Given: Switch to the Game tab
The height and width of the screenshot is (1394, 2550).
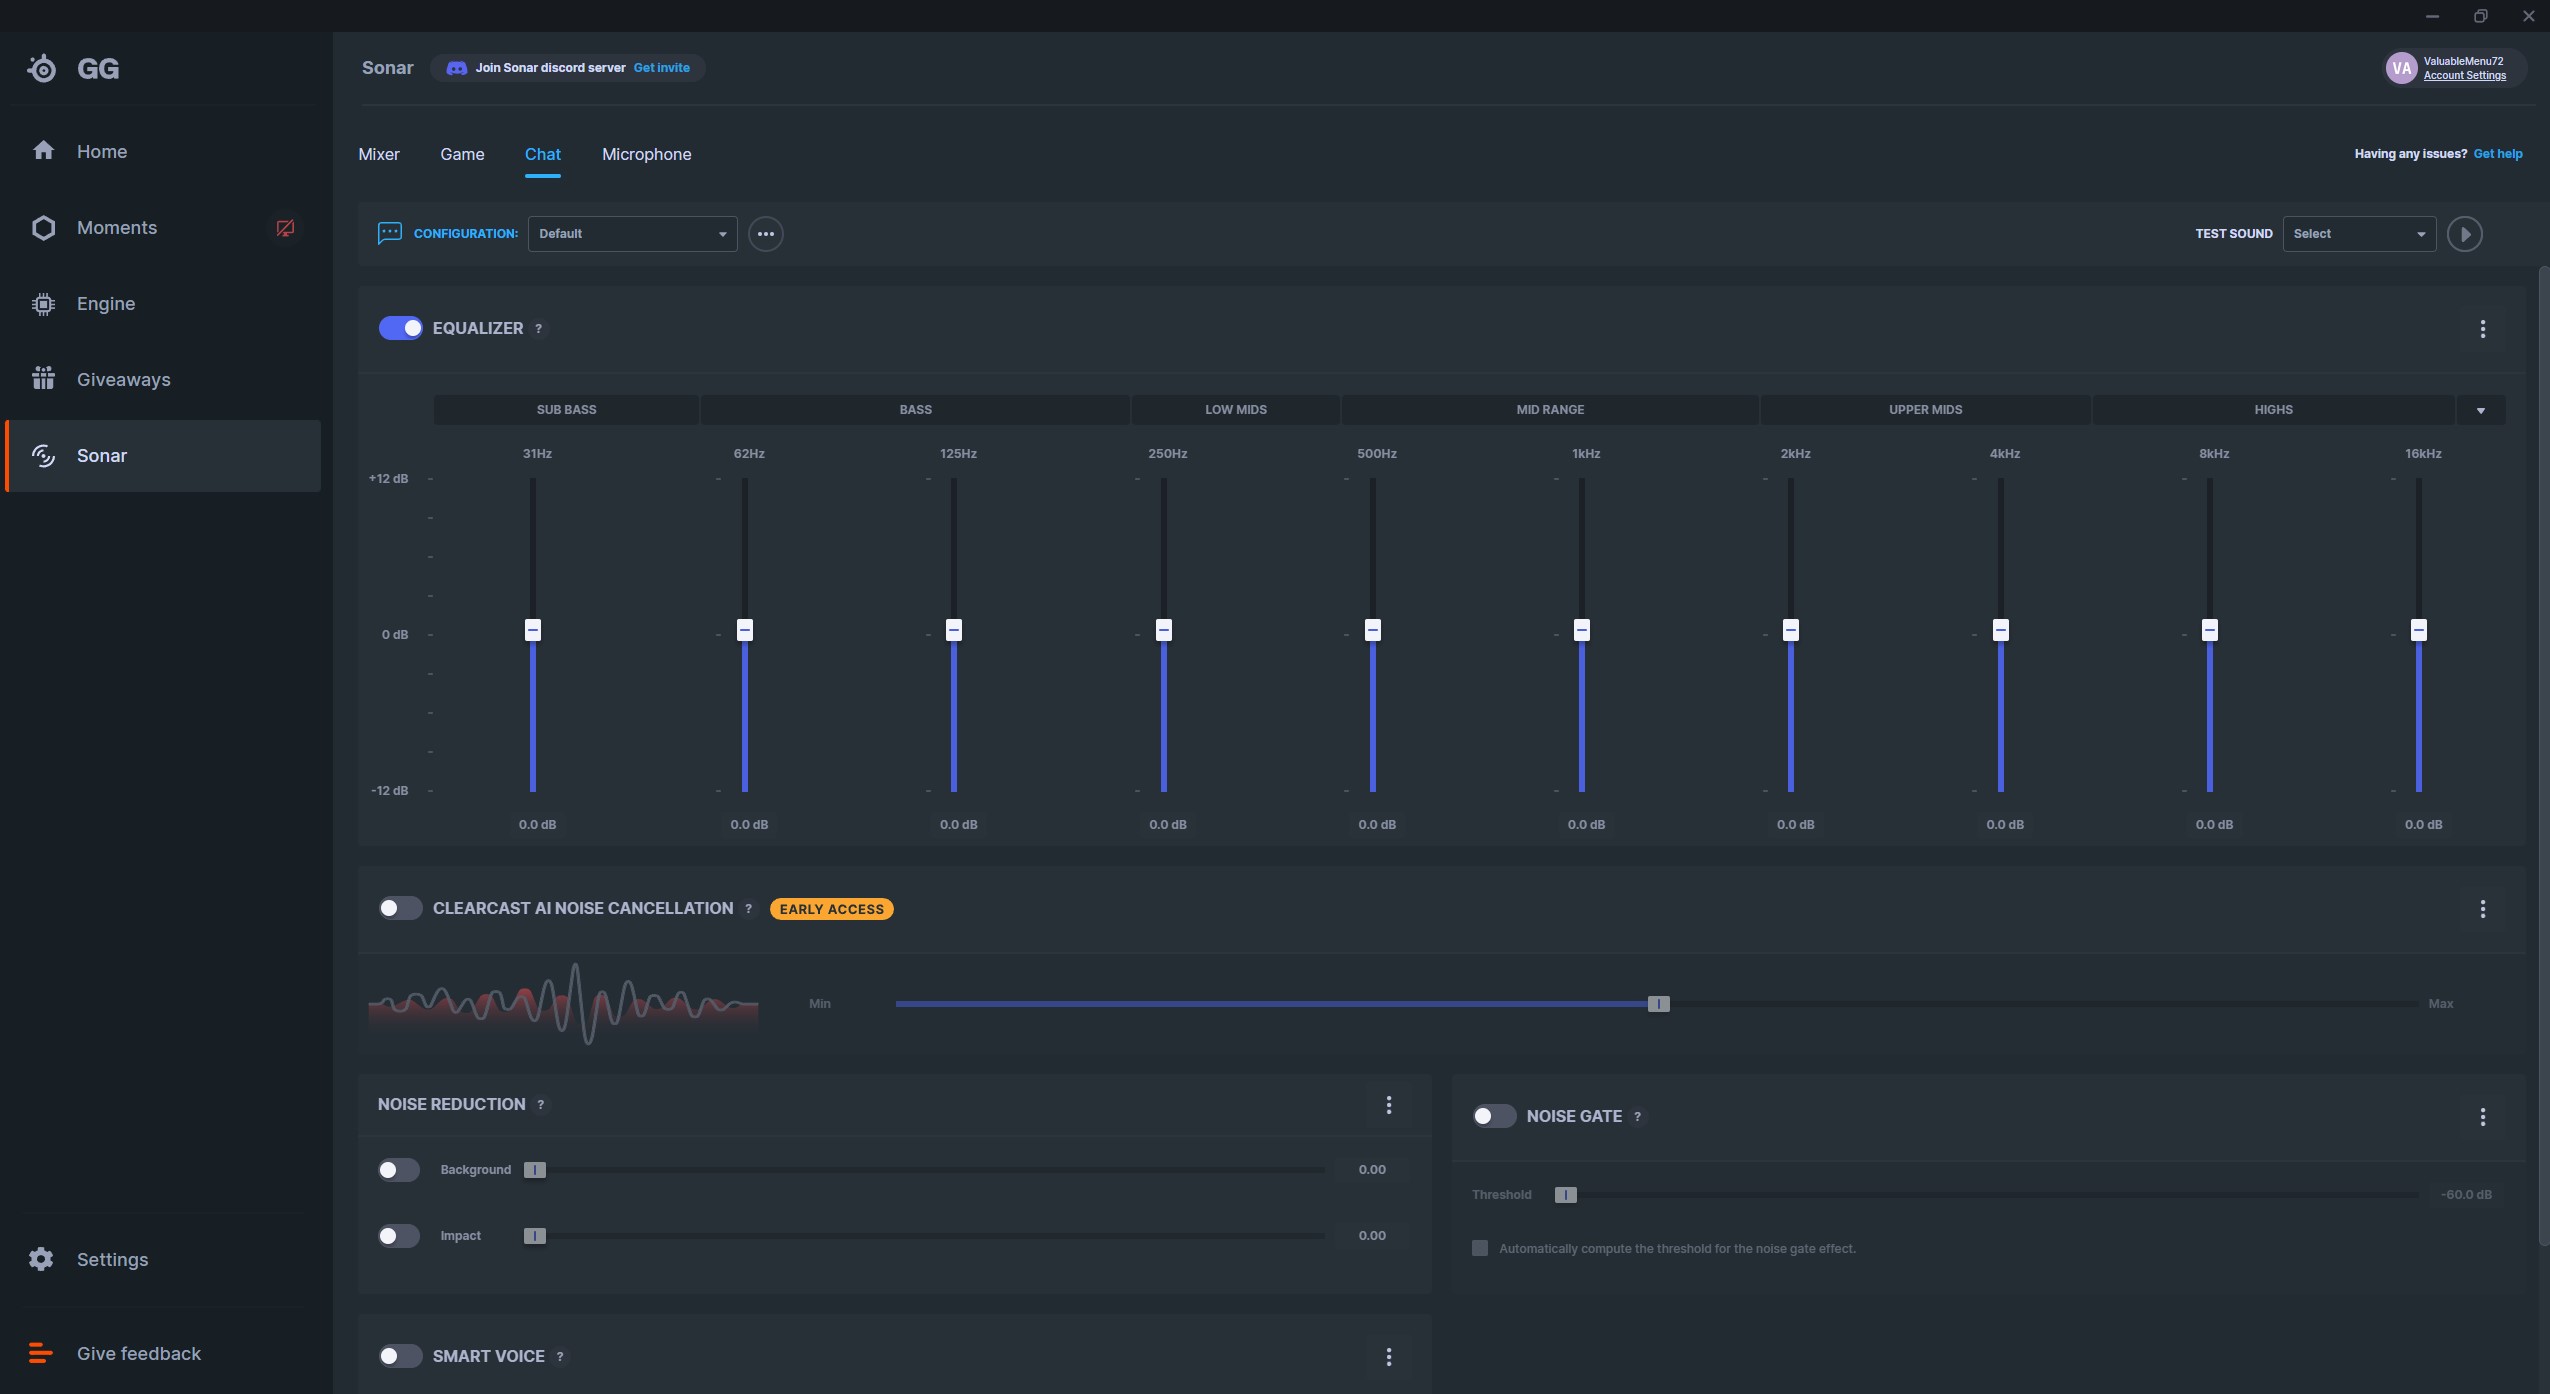Looking at the screenshot, I should click(x=462, y=154).
